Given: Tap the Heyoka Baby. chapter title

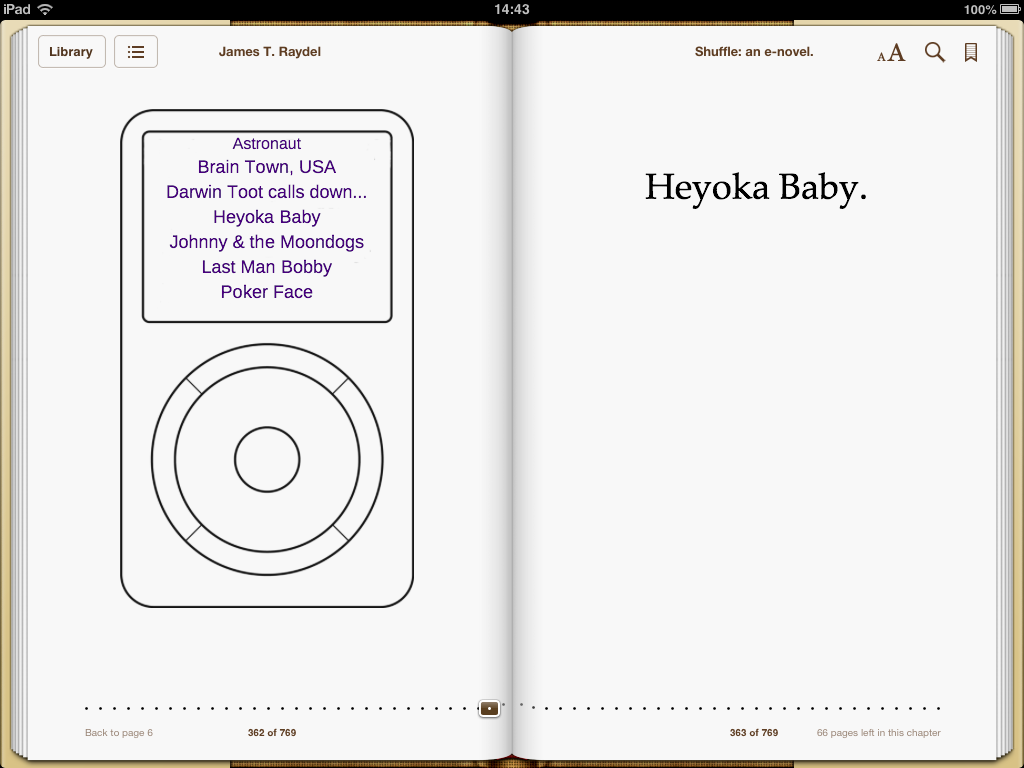Looking at the screenshot, I should point(756,187).
